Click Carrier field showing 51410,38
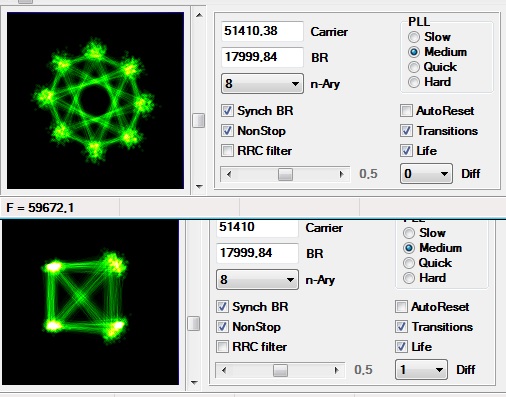The width and height of the screenshot is (506, 397). [x=262, y=31]
